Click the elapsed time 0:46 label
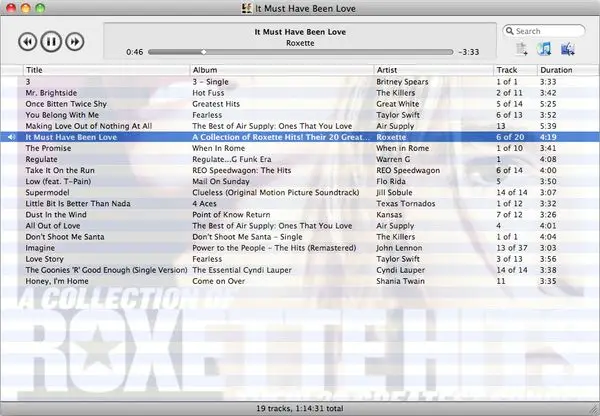600x416 pixels. pyautogui.click(x=135, y=52)
